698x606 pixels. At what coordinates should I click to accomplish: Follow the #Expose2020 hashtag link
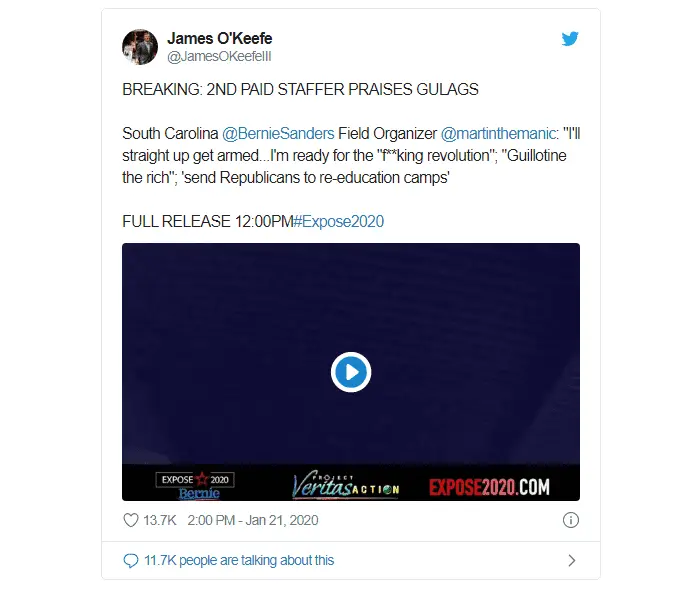338,221
